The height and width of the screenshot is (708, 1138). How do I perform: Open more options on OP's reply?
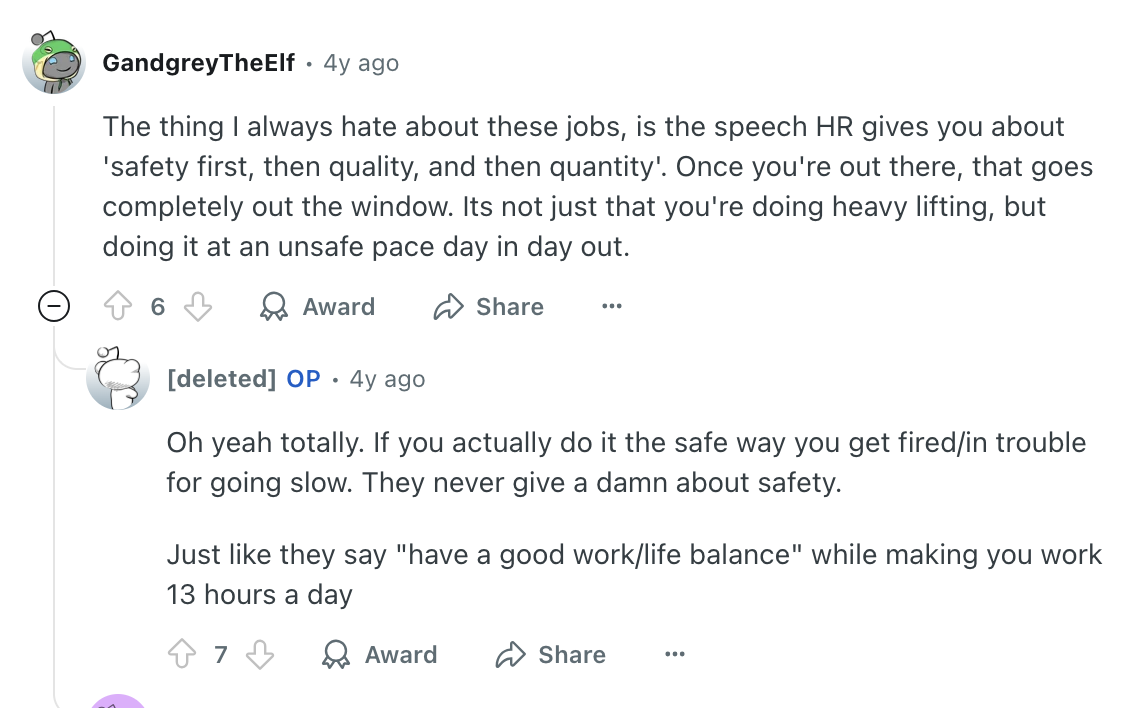point(675,655)
